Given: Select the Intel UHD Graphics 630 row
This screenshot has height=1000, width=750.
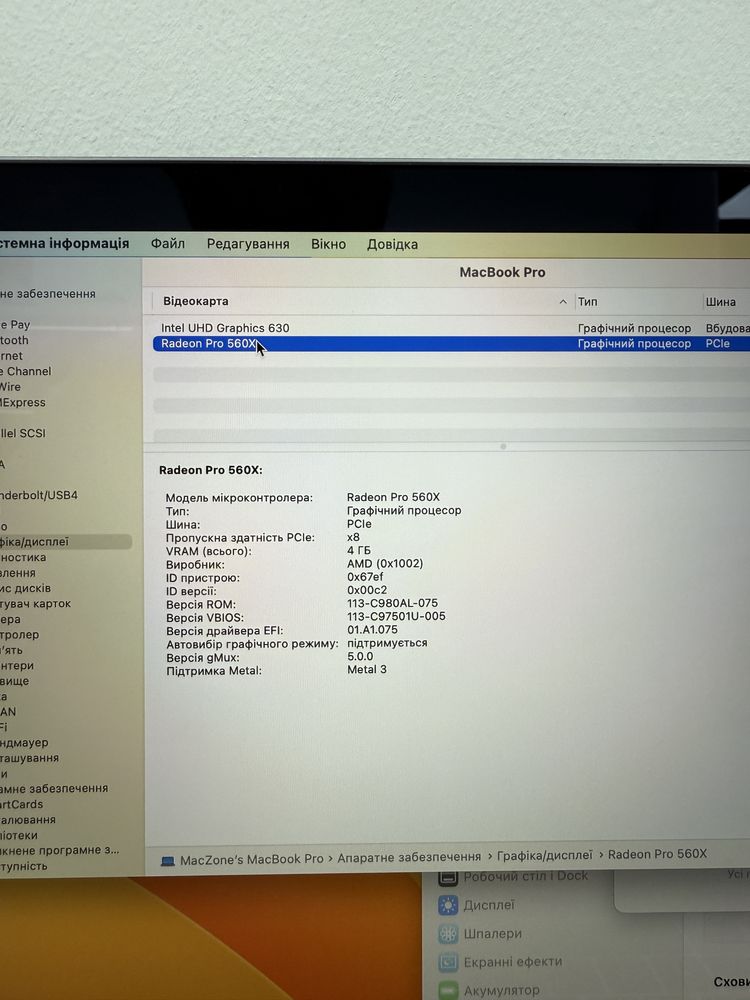Looking at the screenshot, I should tap(452, 328).
